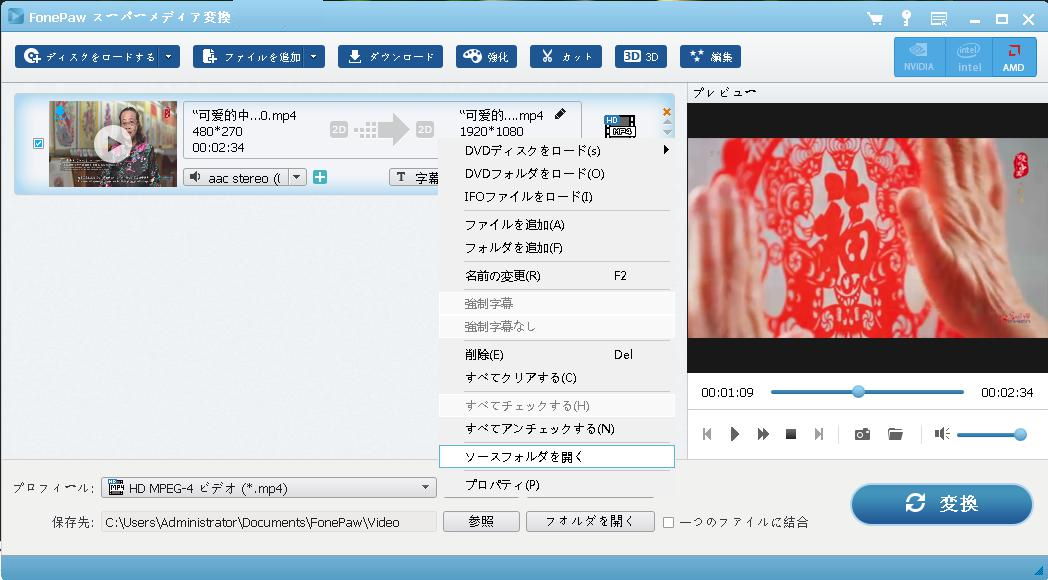1048x580 pixels.
Task: Click the ダウンロード toolbar button
Action: 390,57
